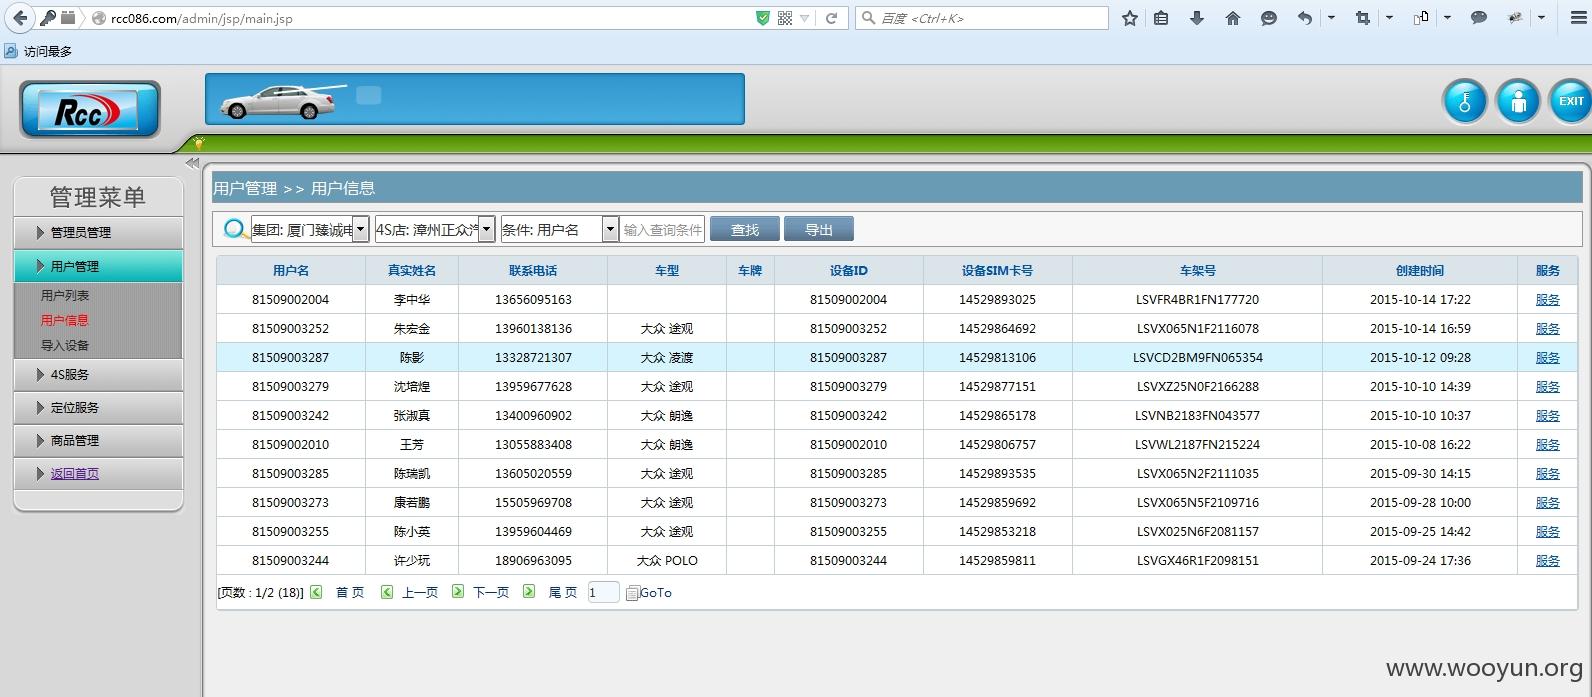Select the frame number LSVNB2183FN043577

point(1197,415)
